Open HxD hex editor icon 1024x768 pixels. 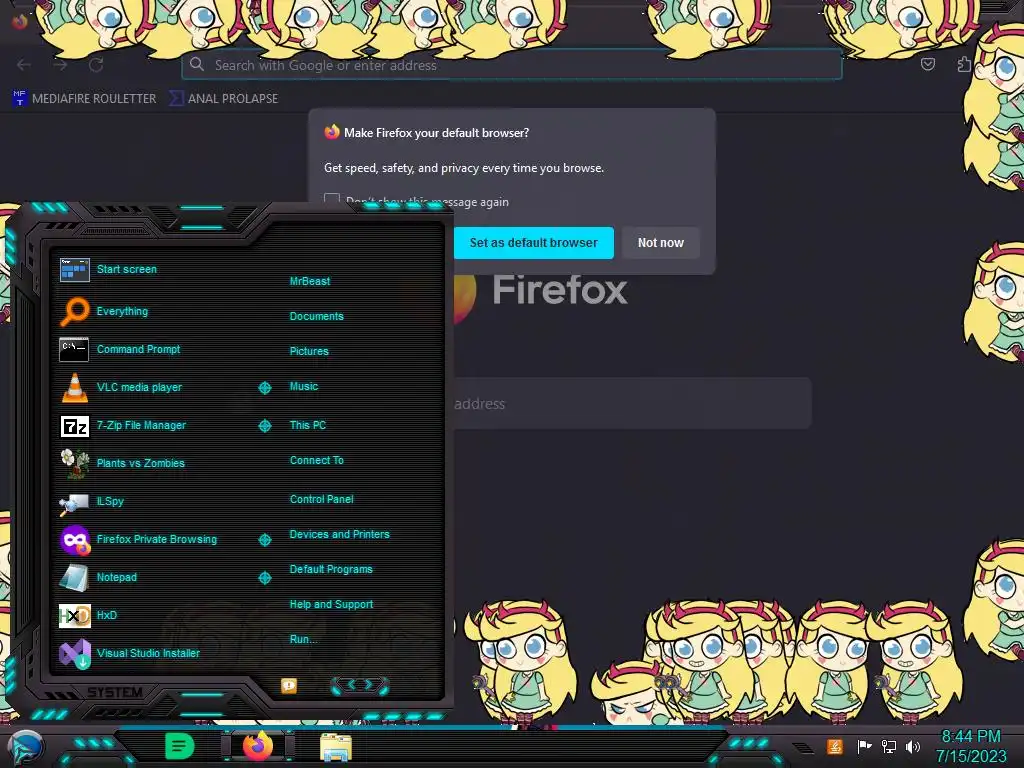pyautogui.click(x=74, y=615)
